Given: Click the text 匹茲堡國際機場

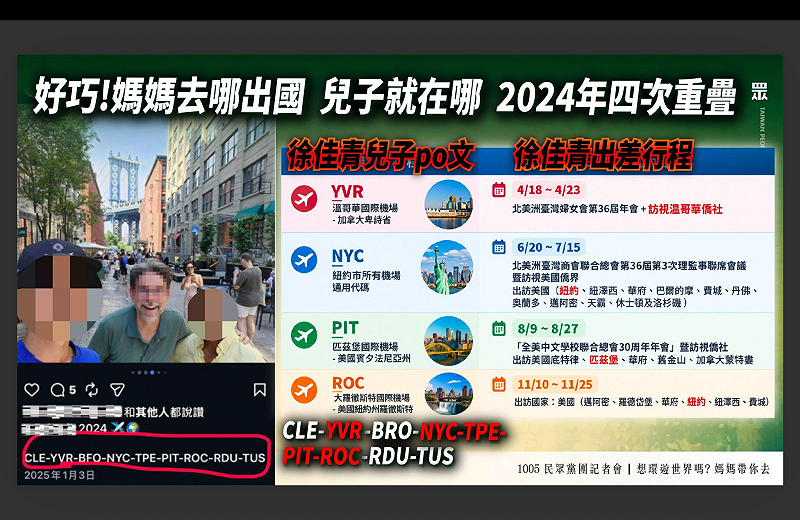Looking at the screenshot, I should (x=365, y=346).
